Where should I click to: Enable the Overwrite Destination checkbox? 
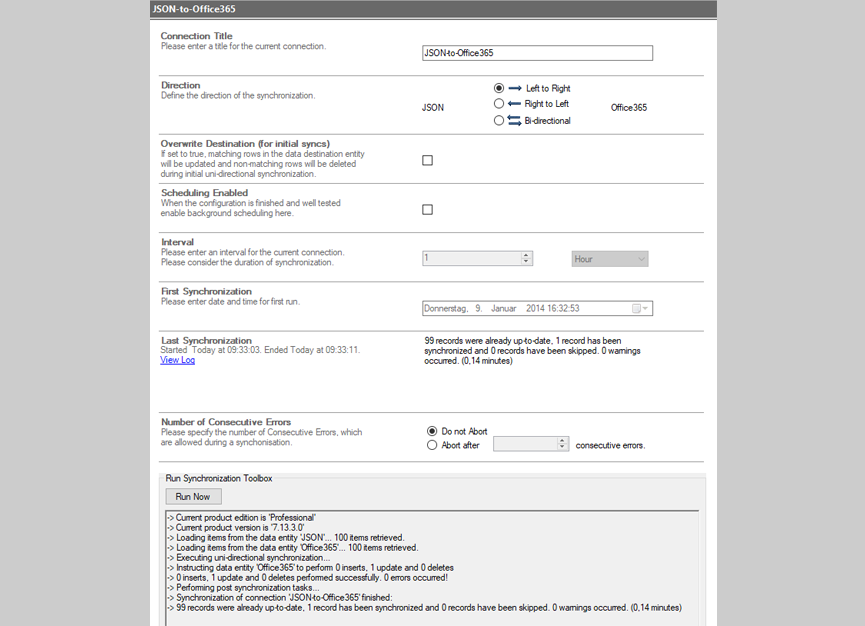click(x=427, y=160)
